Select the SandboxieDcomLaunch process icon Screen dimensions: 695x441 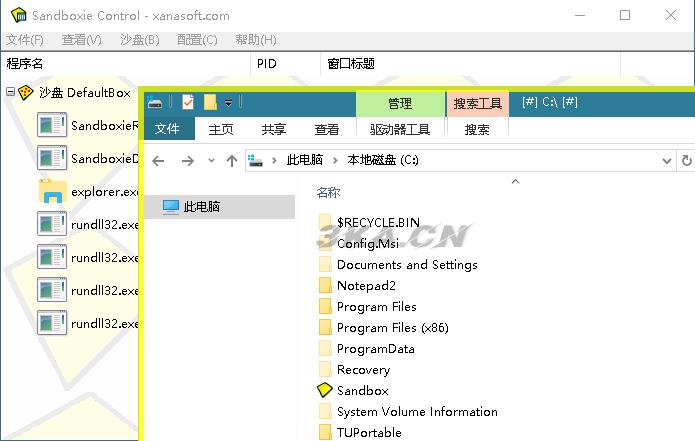click(x=52, y=158)
